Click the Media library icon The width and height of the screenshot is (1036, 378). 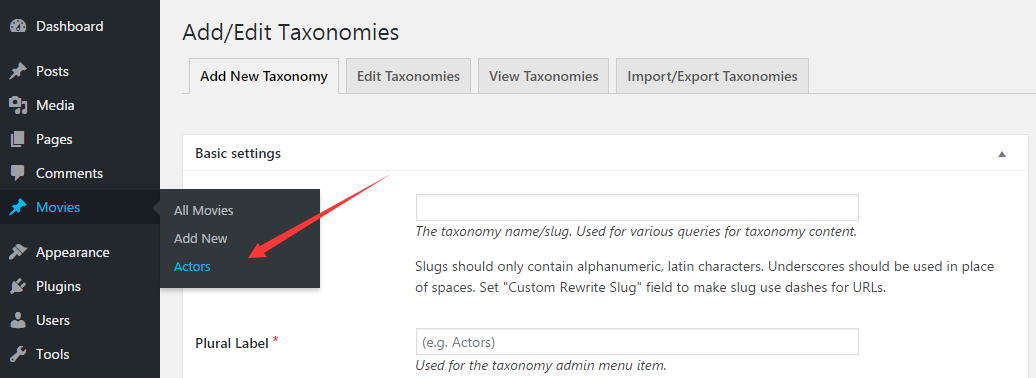pos(18,106)
